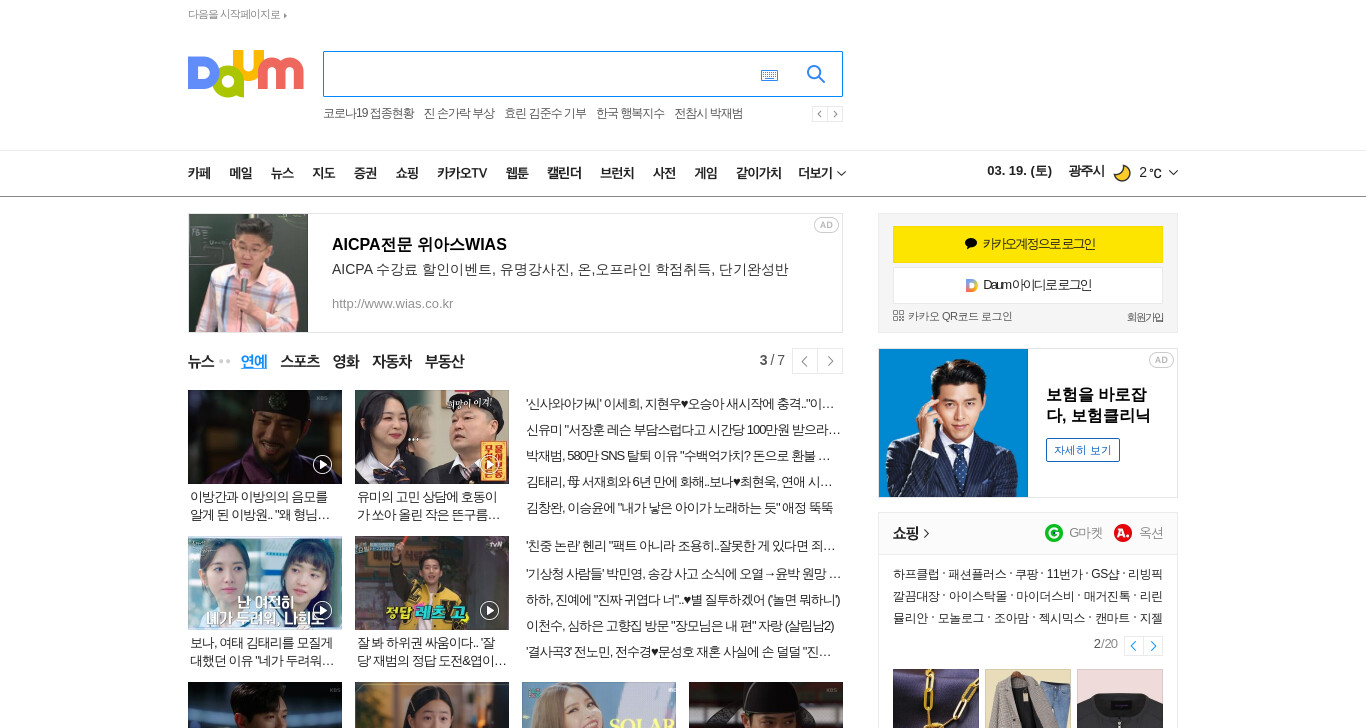
Task: Click trending keyword 코로나19 접종현황
Action: click(x=368, y=114)
